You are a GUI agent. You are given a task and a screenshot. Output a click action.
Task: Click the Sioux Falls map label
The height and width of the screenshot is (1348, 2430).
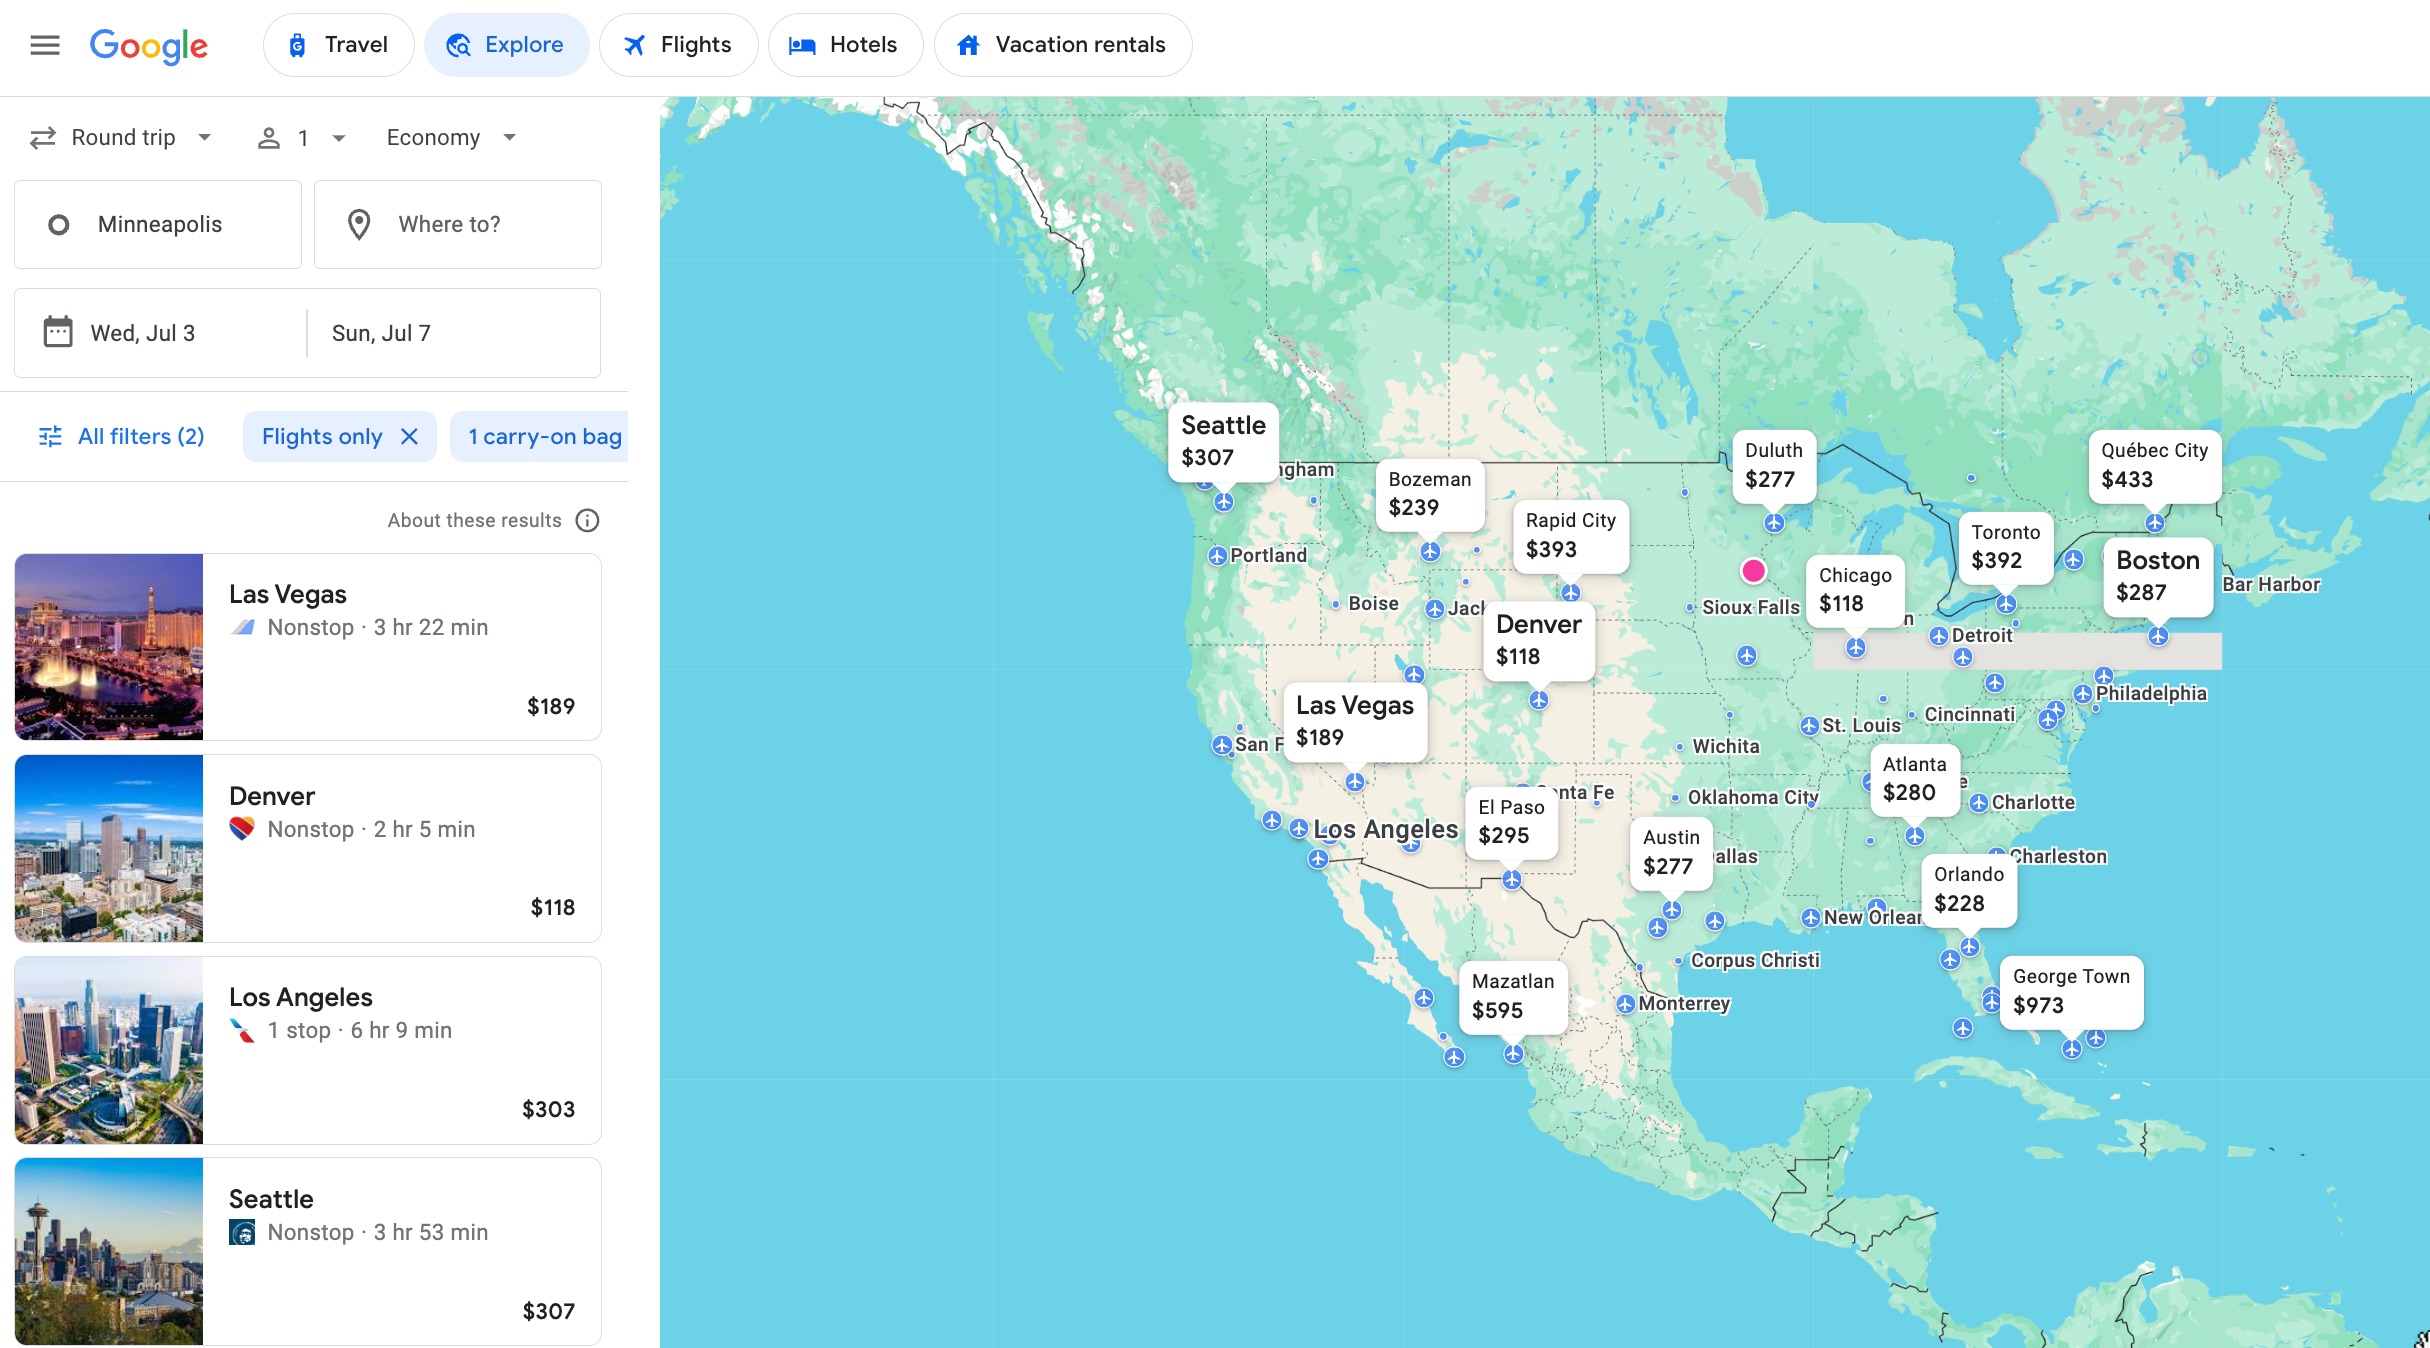(x=1751, y=607)
